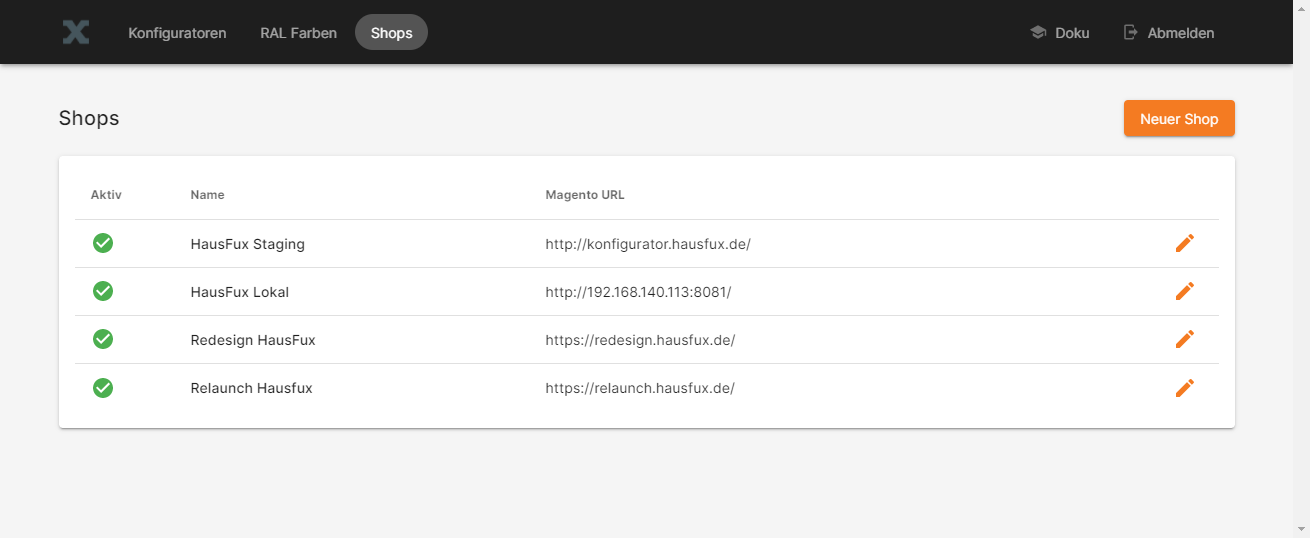
Task: Toggle the active status of HausFux Lokal
Action: pyautogui.click(x=103, y=291)
